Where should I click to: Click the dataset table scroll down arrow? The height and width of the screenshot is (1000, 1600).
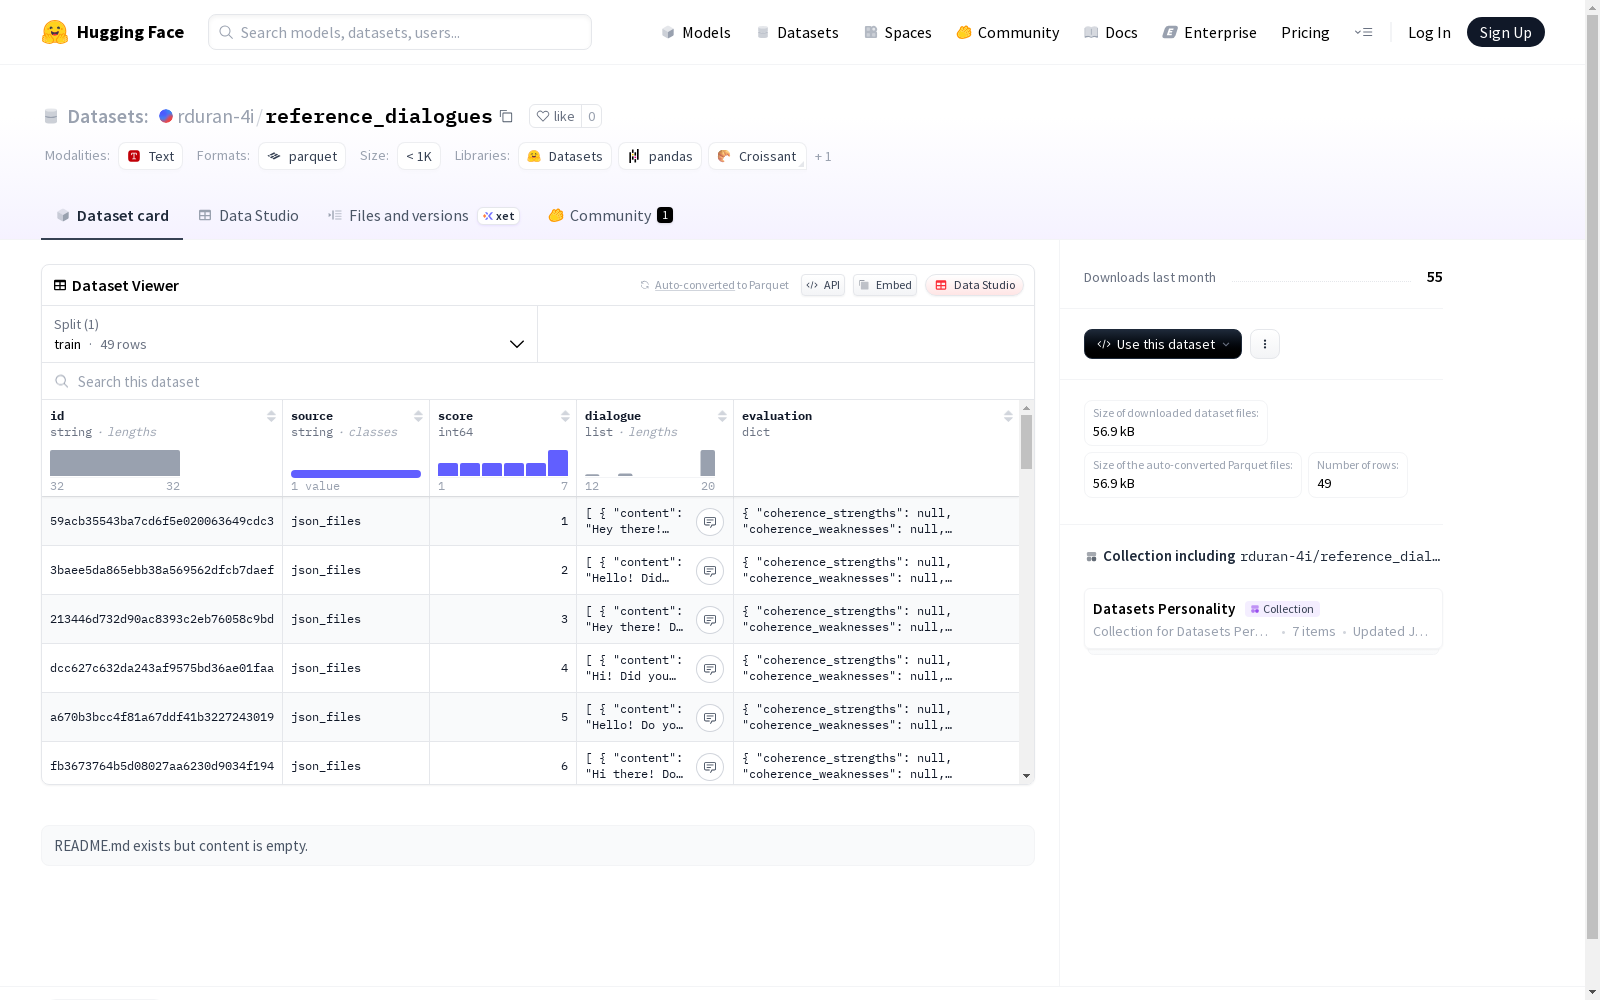1026,776
